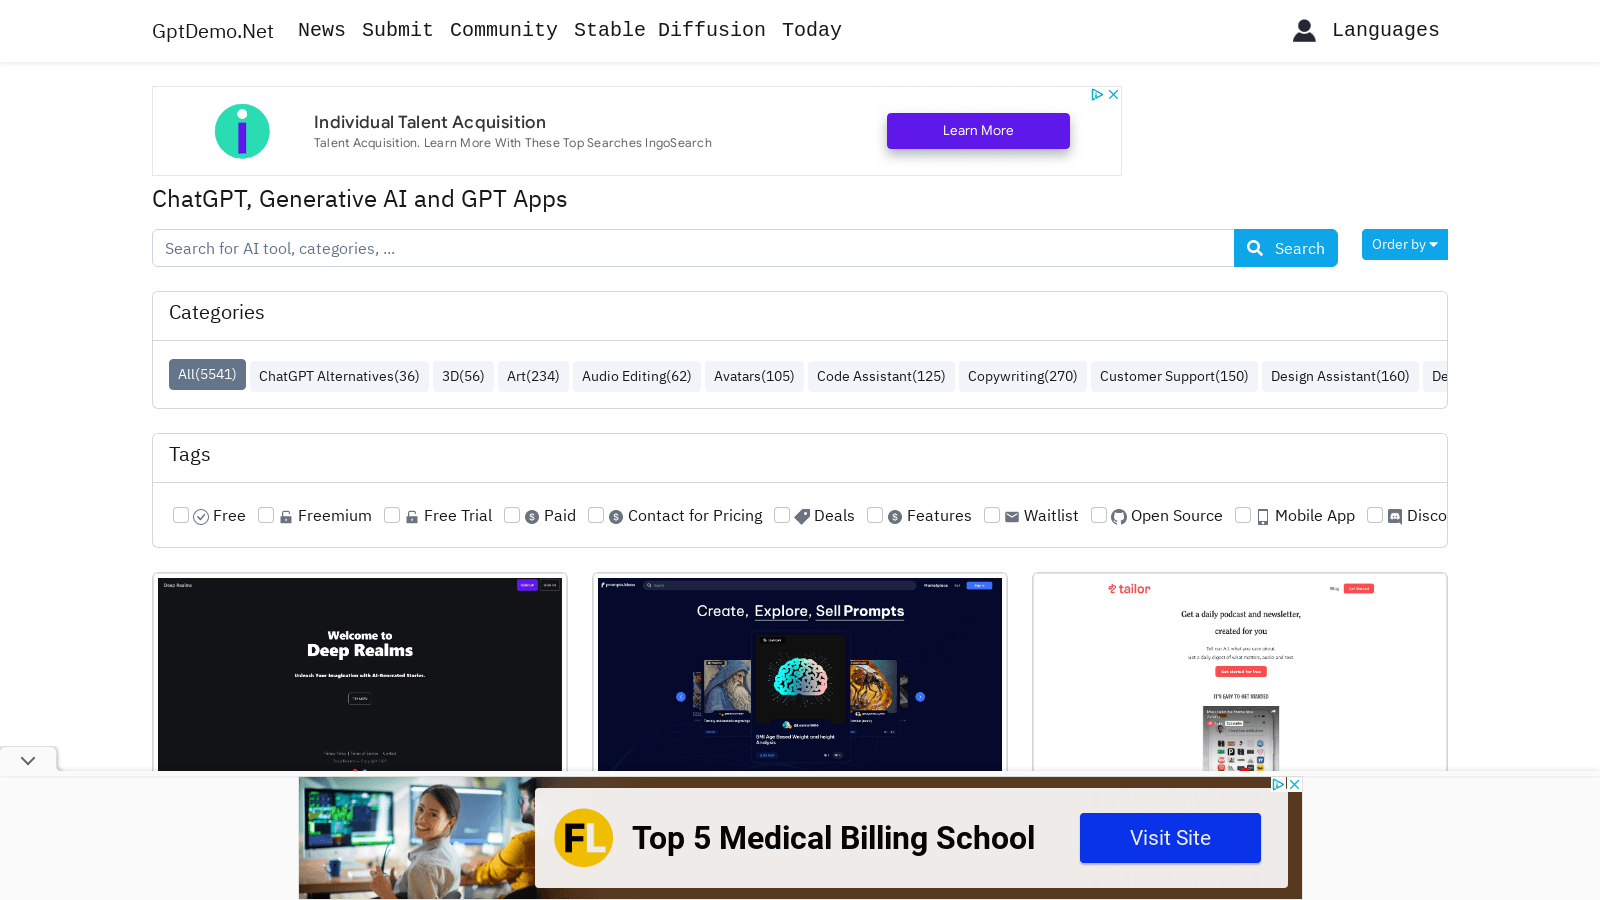Screen dimensions: 1600x900
Task: Click the Paid dollar icon
Action: (x=532, y=517)
